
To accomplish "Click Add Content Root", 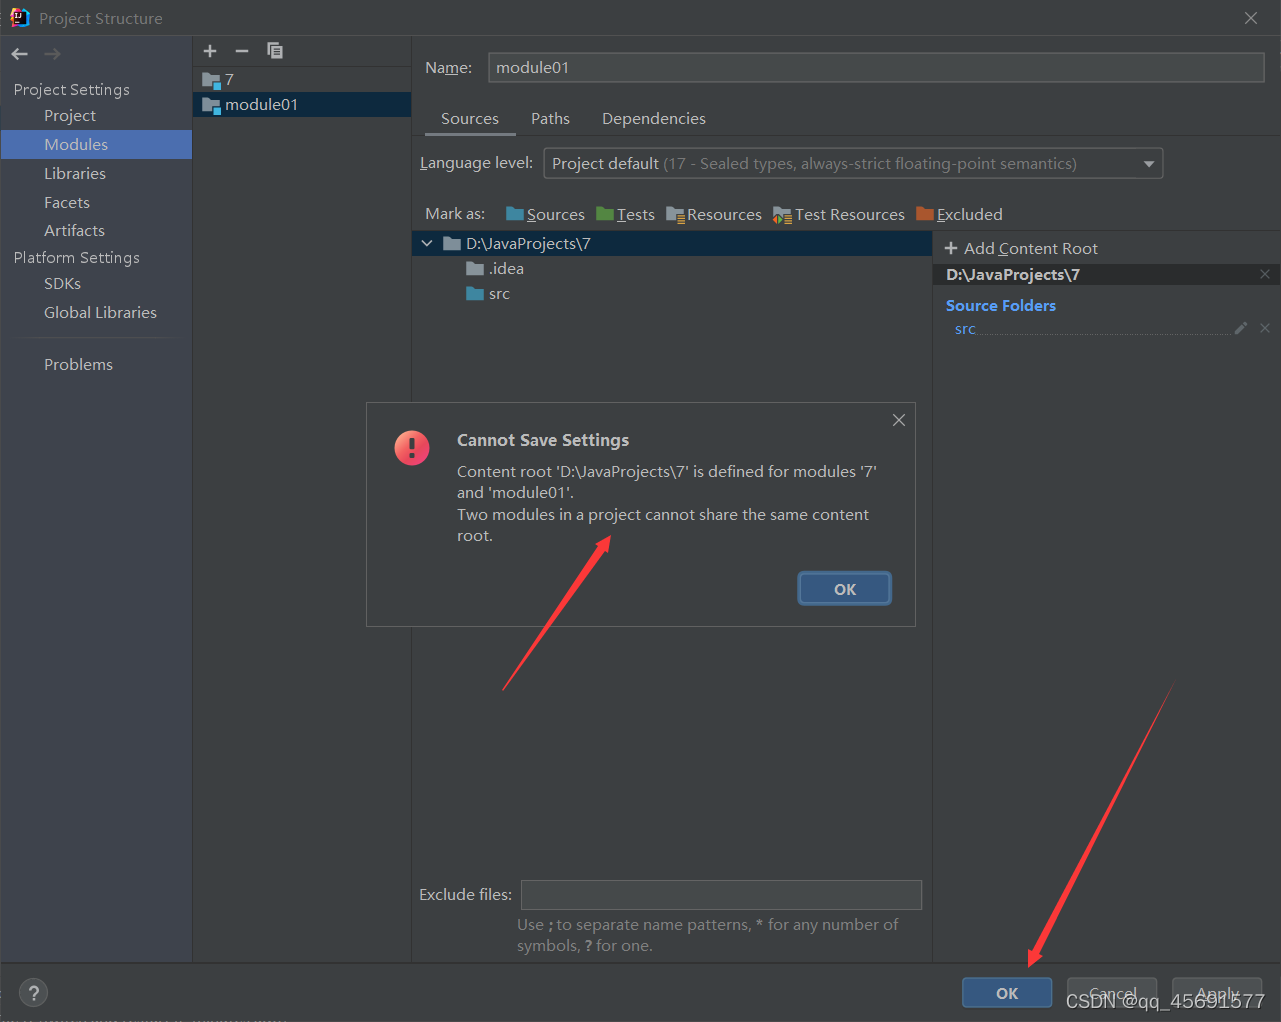I will point(1021,248).
